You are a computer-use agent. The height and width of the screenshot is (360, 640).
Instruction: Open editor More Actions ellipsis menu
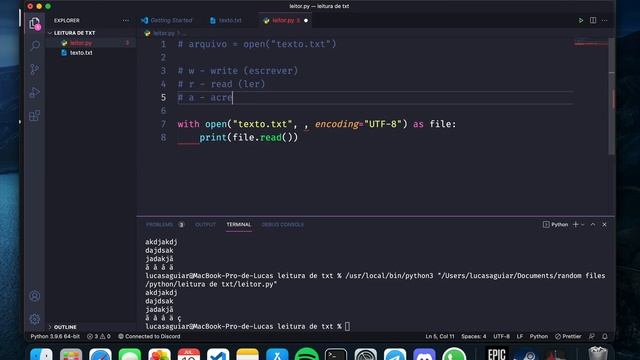point(604,20)
